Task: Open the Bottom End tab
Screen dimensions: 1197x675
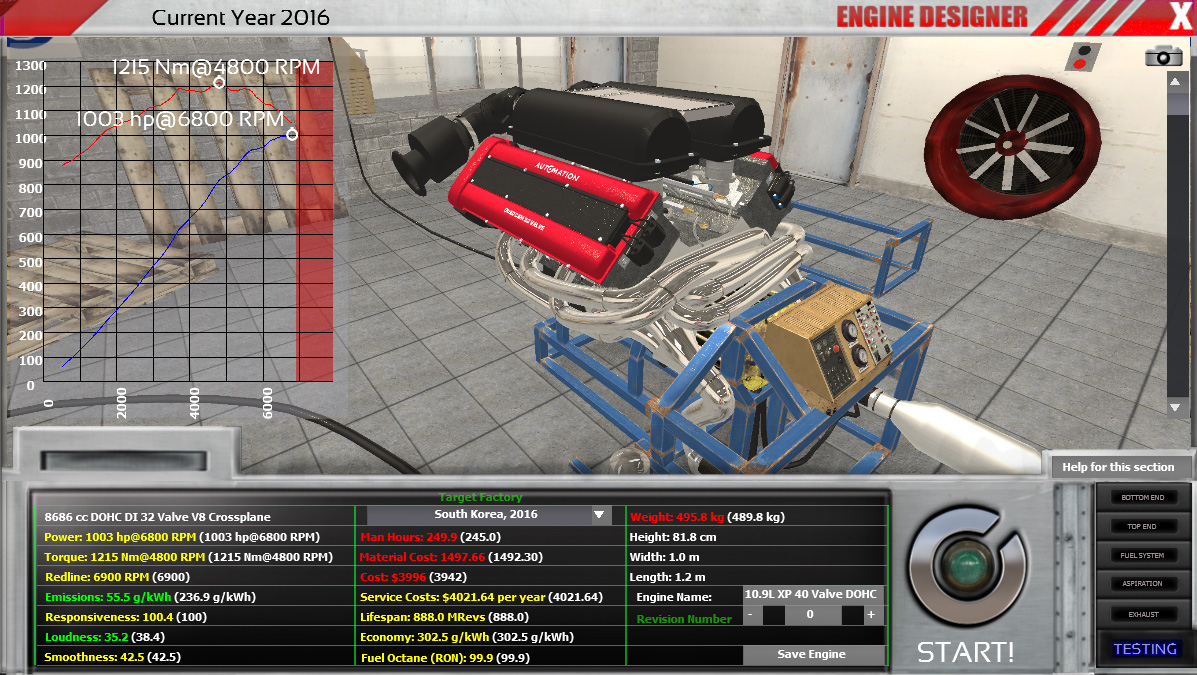Action: pyautogui.click(x=1143, y=497)
